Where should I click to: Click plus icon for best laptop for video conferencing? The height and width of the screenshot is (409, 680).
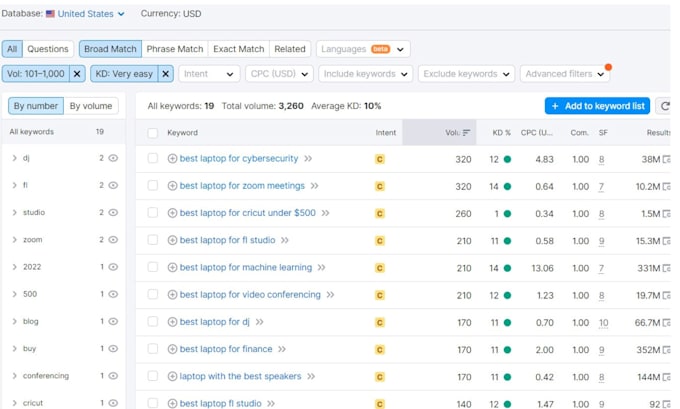point(172,295)
